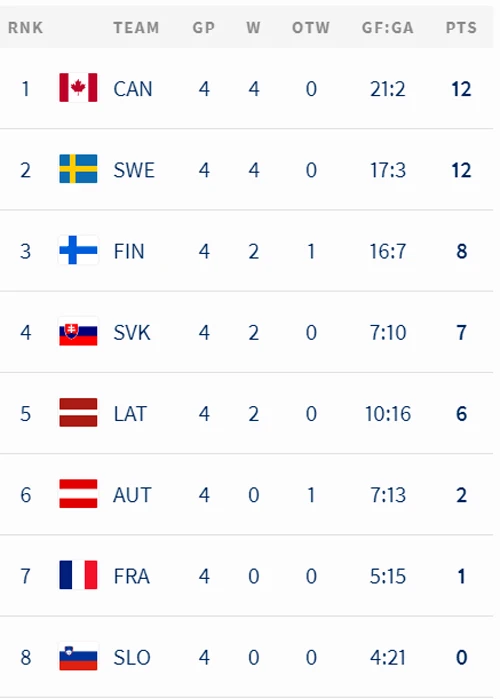The width and height of the screenshot is (500, 699).
Task: Open the Slovakia flag icon
Action: pyautogui.click(x=78, y=331)
